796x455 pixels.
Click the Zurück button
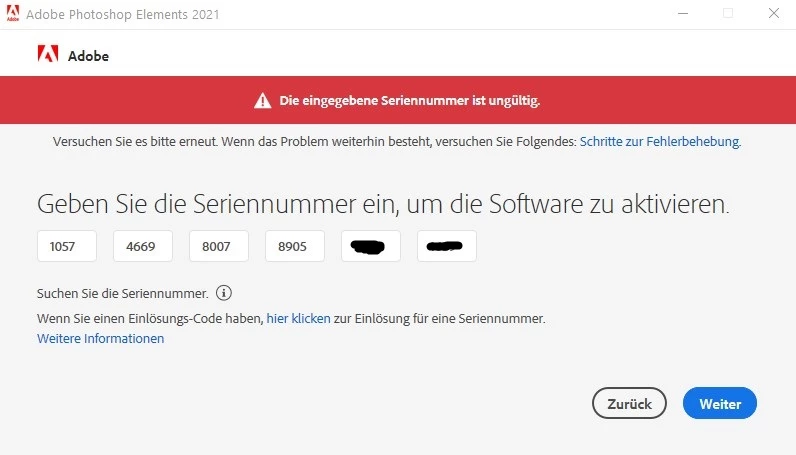tap(629, 403)
